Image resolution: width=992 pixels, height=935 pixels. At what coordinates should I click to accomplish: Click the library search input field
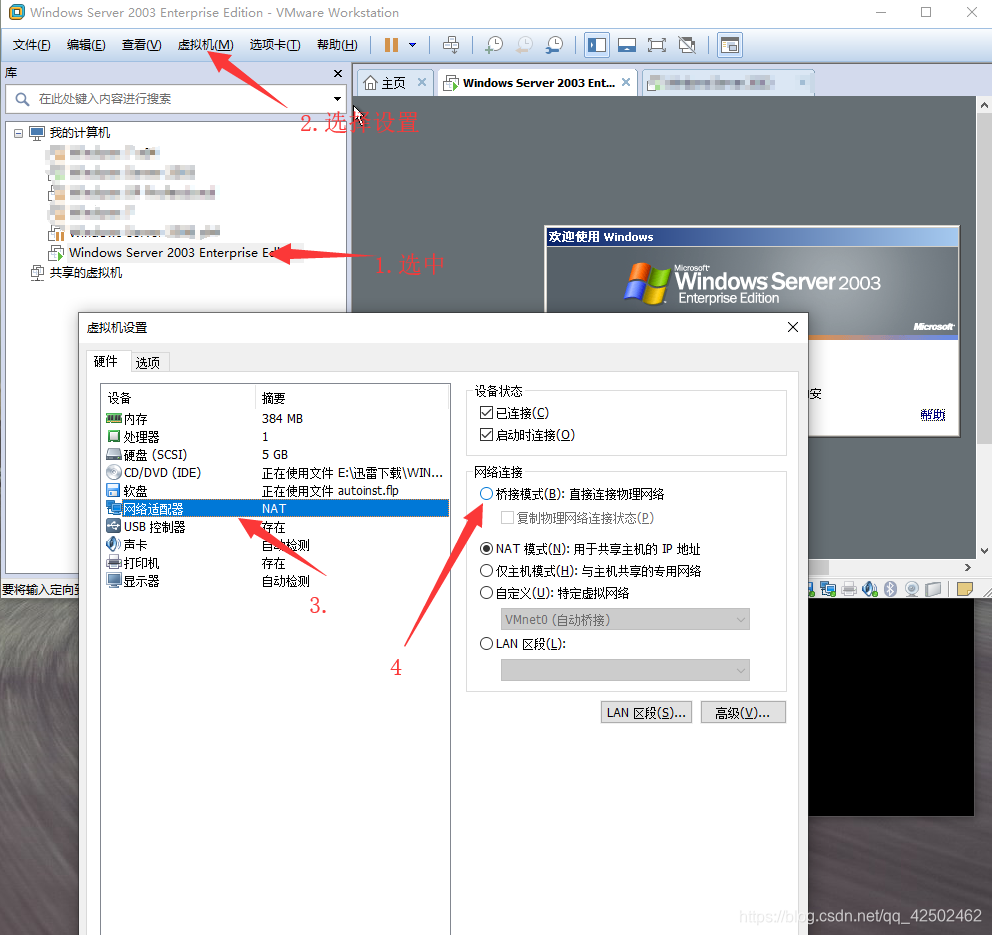pos(177,99)
